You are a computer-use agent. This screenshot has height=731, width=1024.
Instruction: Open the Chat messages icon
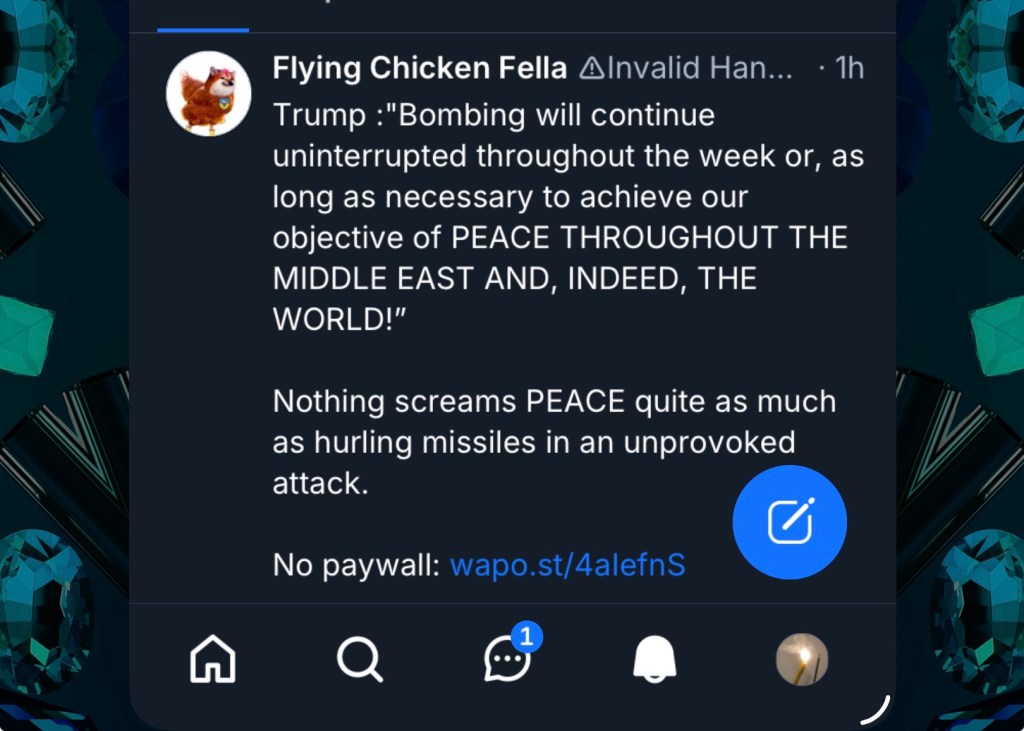(506, 660)
